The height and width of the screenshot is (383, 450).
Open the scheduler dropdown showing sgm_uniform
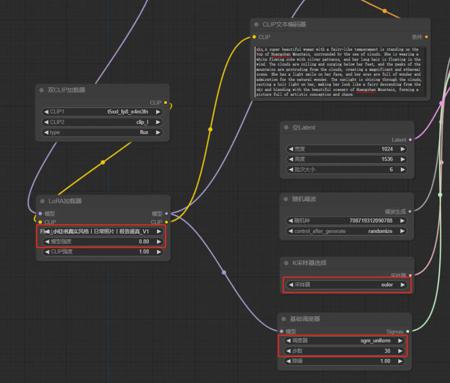(344, 341)
